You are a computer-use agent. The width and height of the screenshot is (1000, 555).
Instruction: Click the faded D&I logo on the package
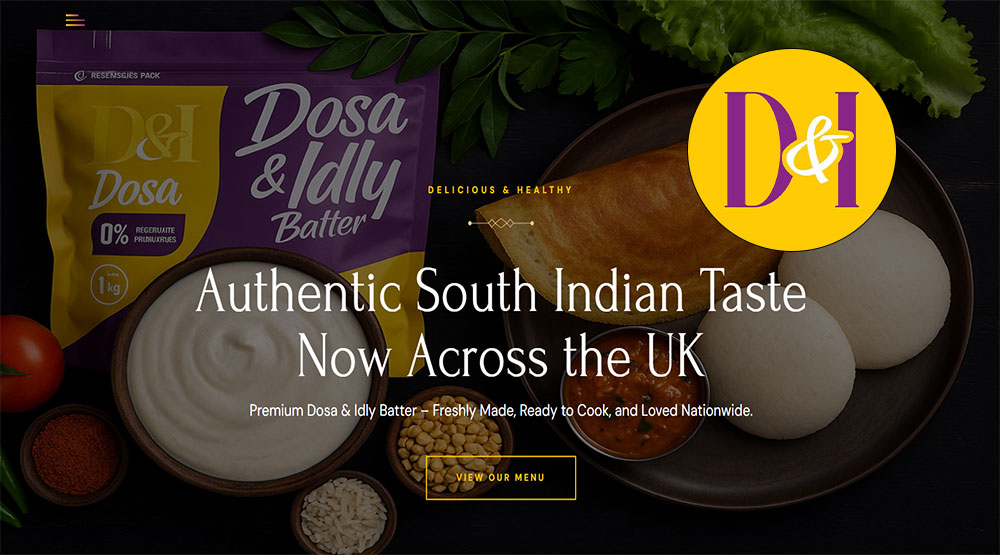click(145, 135)
